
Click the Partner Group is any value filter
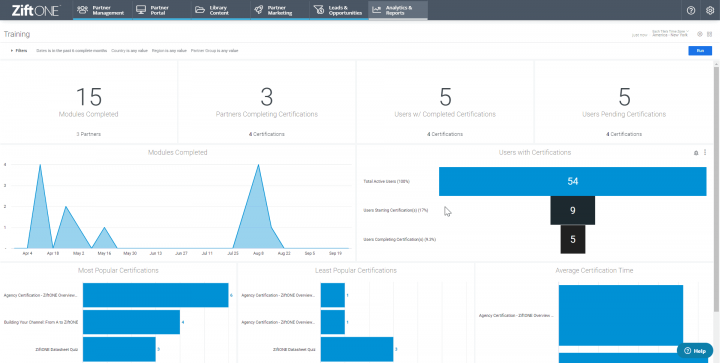pos(214,50)
